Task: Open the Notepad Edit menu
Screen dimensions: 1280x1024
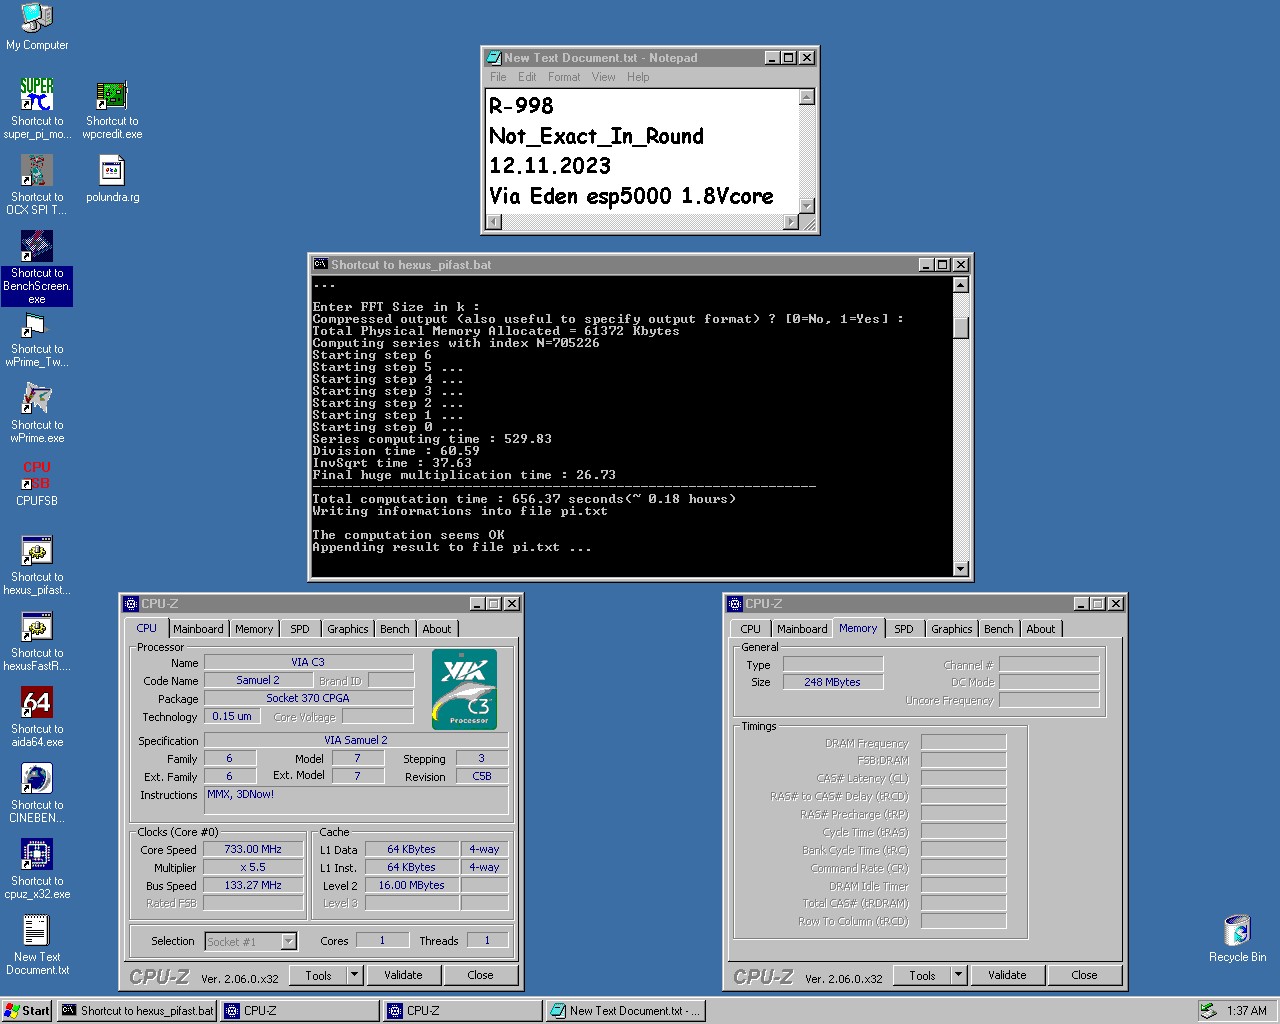Action: click(527, 77)
